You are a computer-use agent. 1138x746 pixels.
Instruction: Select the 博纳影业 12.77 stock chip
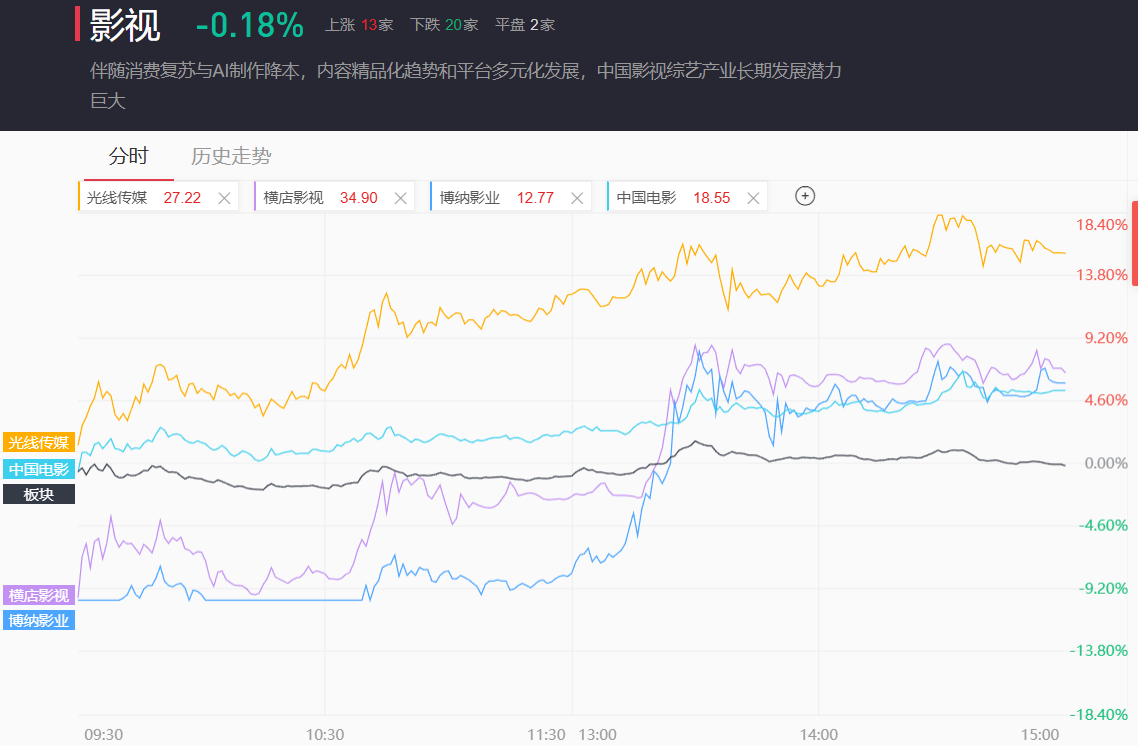point(496,198)
